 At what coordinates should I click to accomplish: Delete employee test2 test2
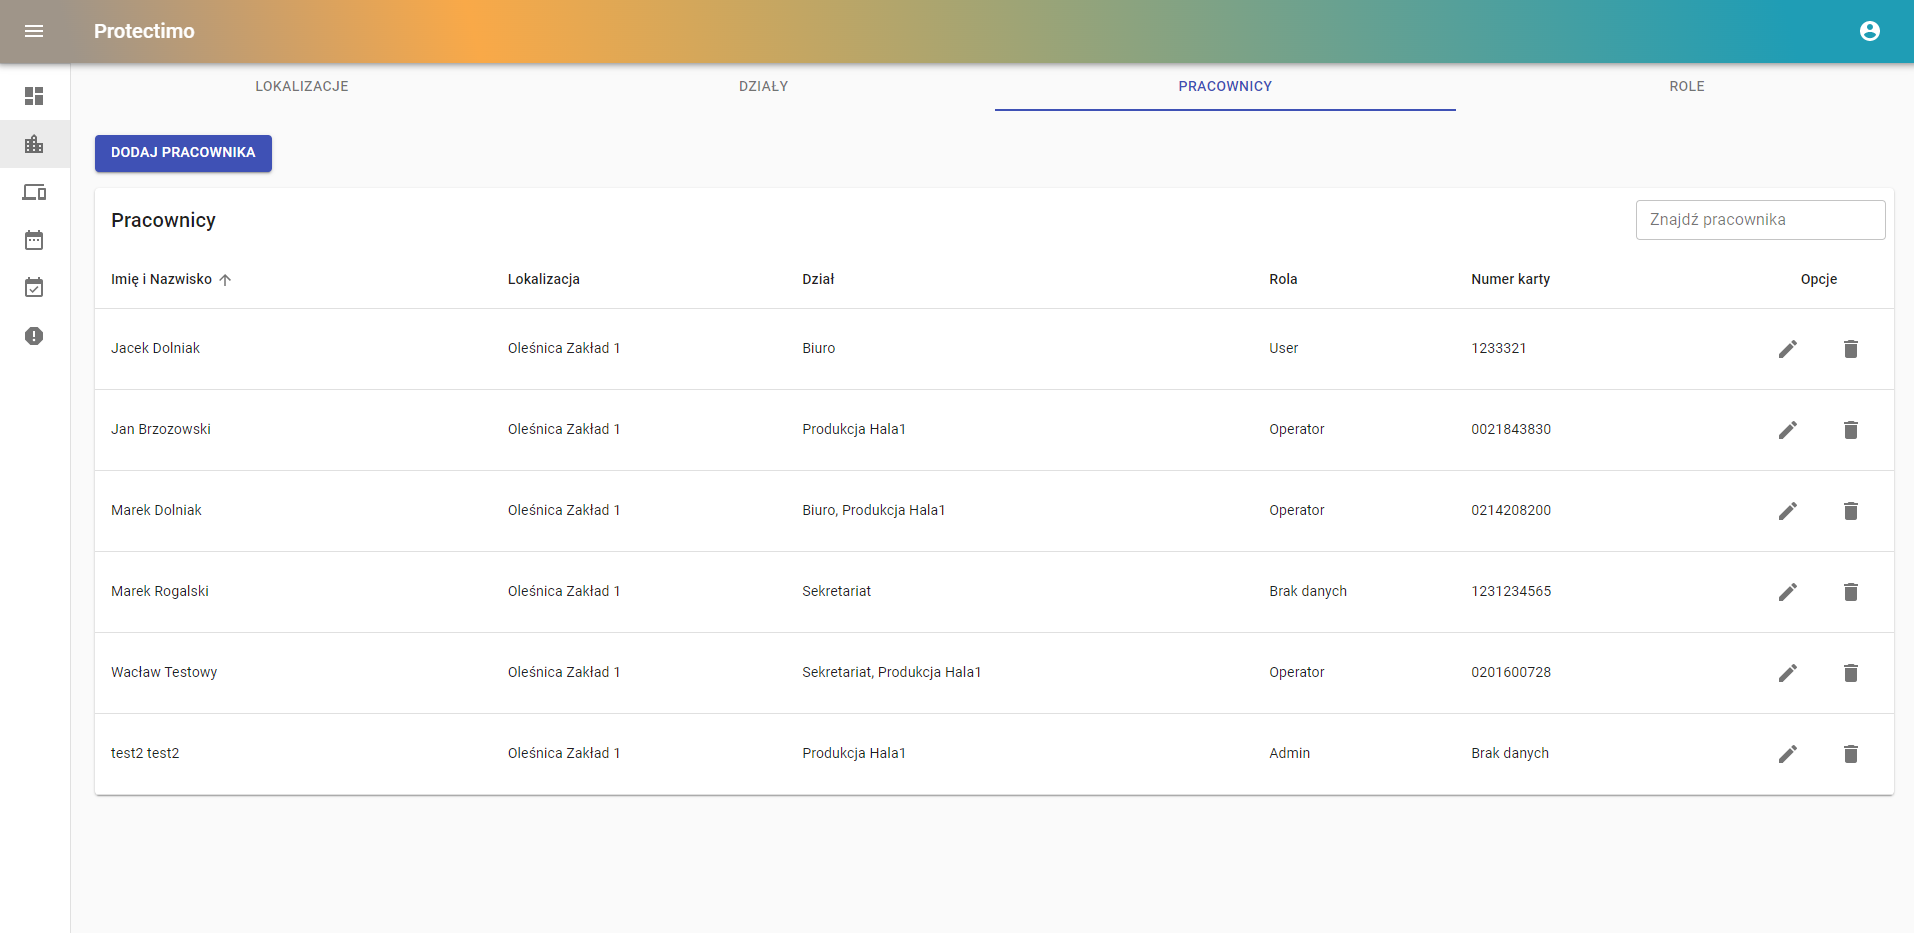point(1850,754)
